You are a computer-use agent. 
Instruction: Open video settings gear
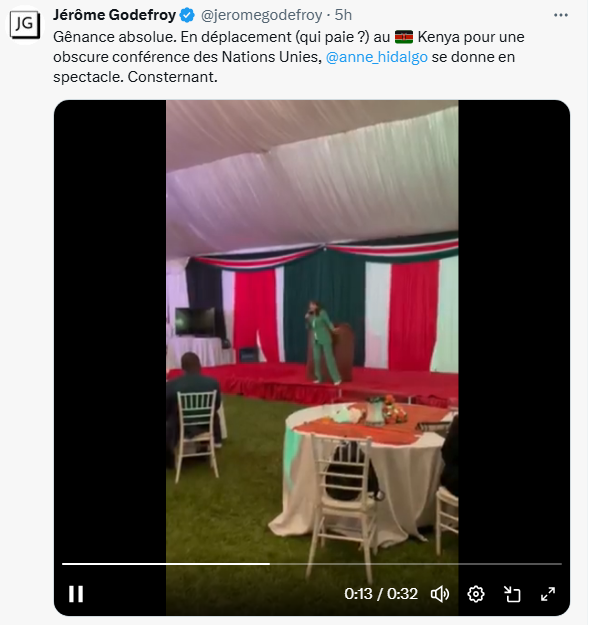476,594
